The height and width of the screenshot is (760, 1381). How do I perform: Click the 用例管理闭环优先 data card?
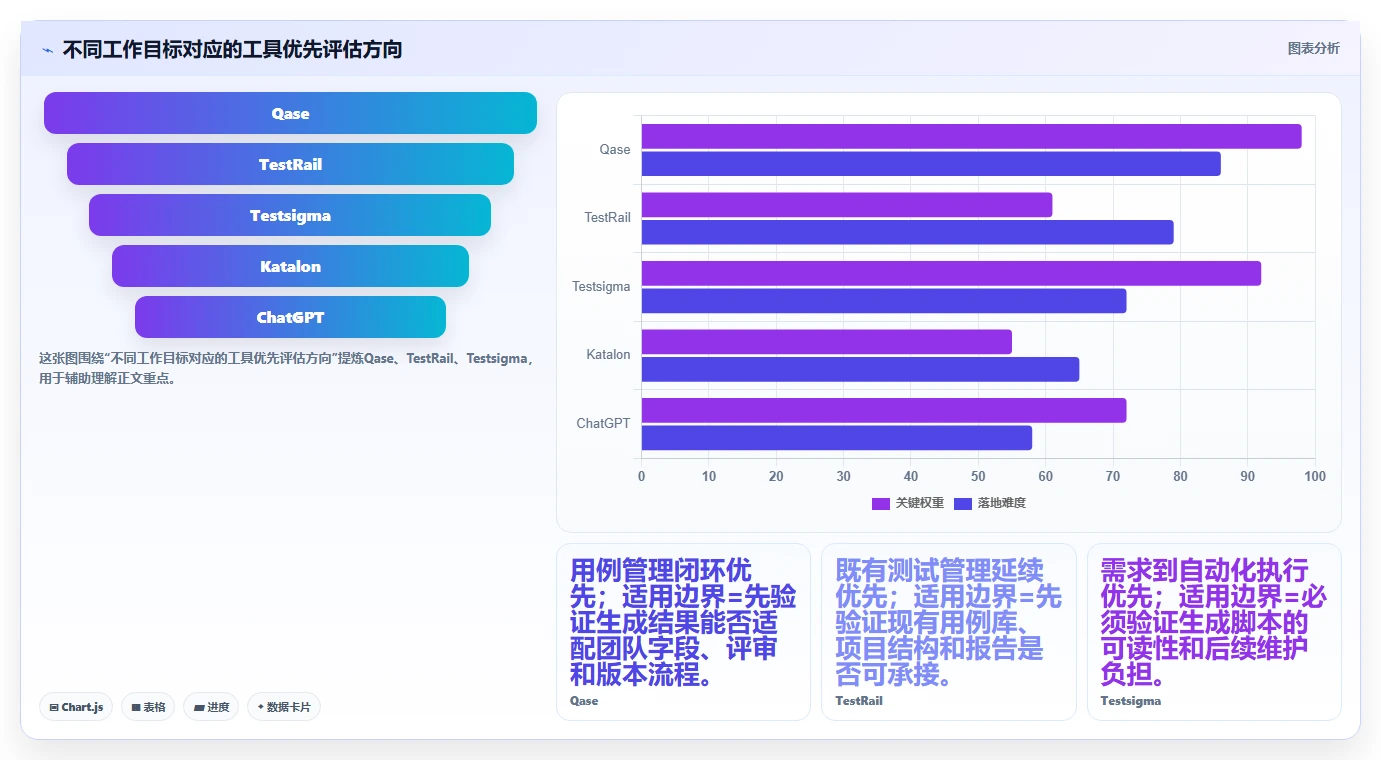pyautogui.click(x=684, y=632)
